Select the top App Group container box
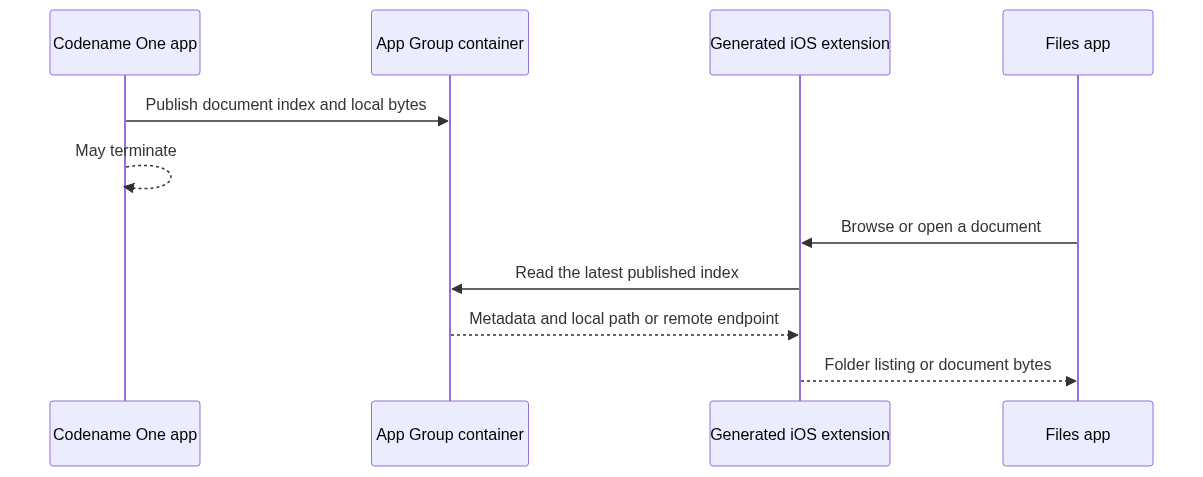The height and width of the screenshot is (477, 1203). point(450,43)
